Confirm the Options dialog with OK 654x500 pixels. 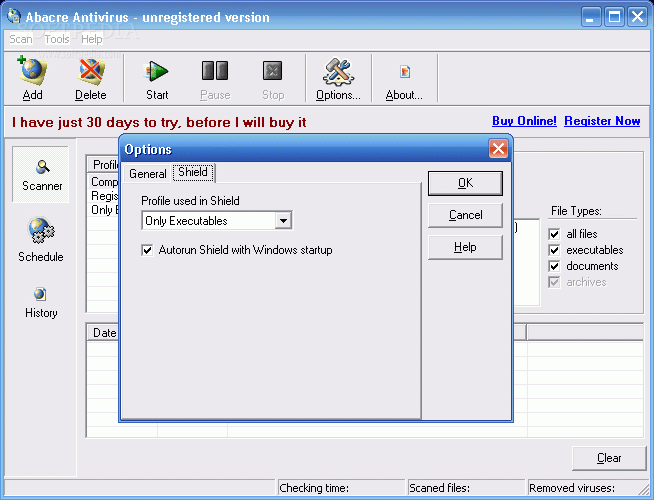[465, 183]
